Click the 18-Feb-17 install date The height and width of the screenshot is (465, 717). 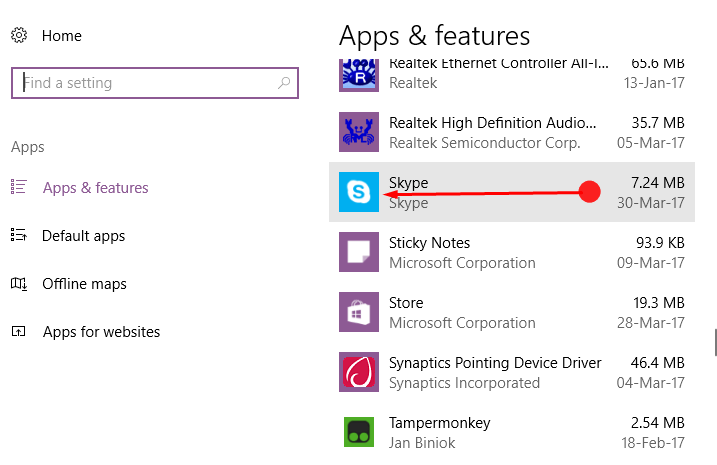point(653,443)
